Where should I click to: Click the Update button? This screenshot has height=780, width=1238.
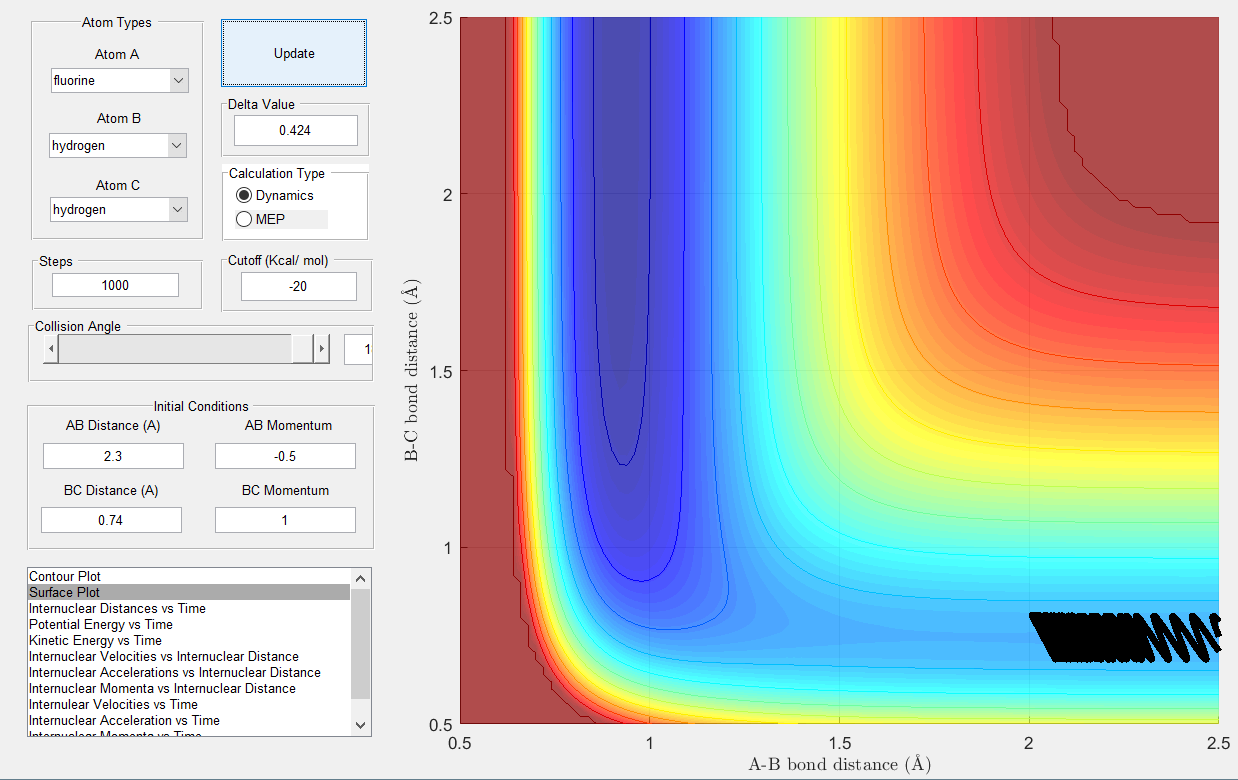tap(294, 53)
